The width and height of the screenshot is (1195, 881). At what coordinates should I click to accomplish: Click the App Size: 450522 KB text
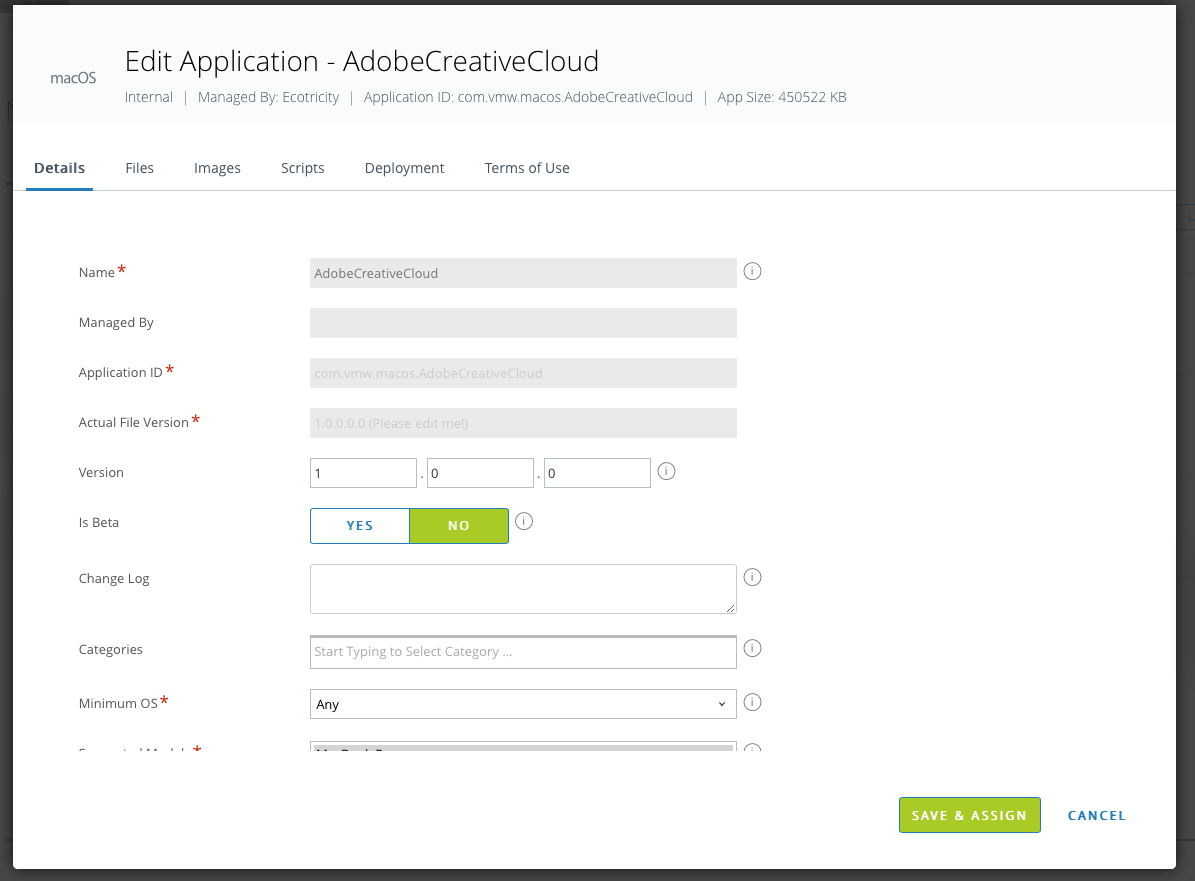pos(782,97)
